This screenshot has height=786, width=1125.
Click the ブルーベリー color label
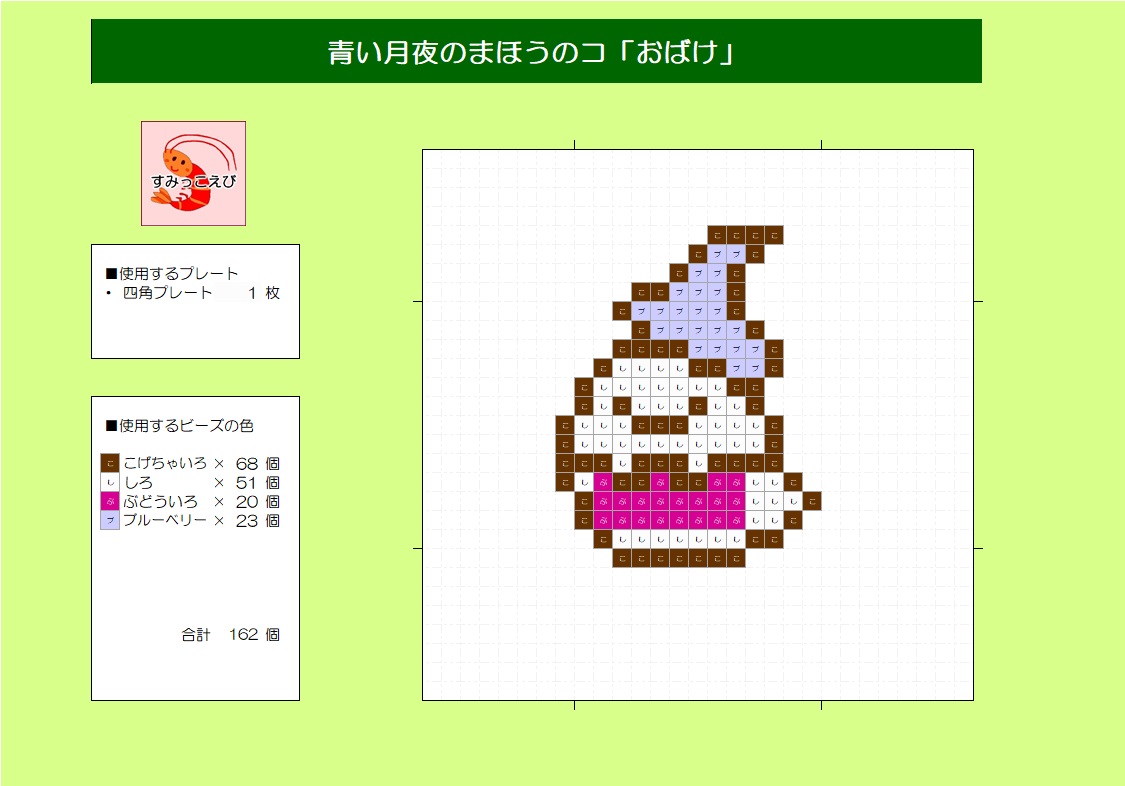click(165, 521)
